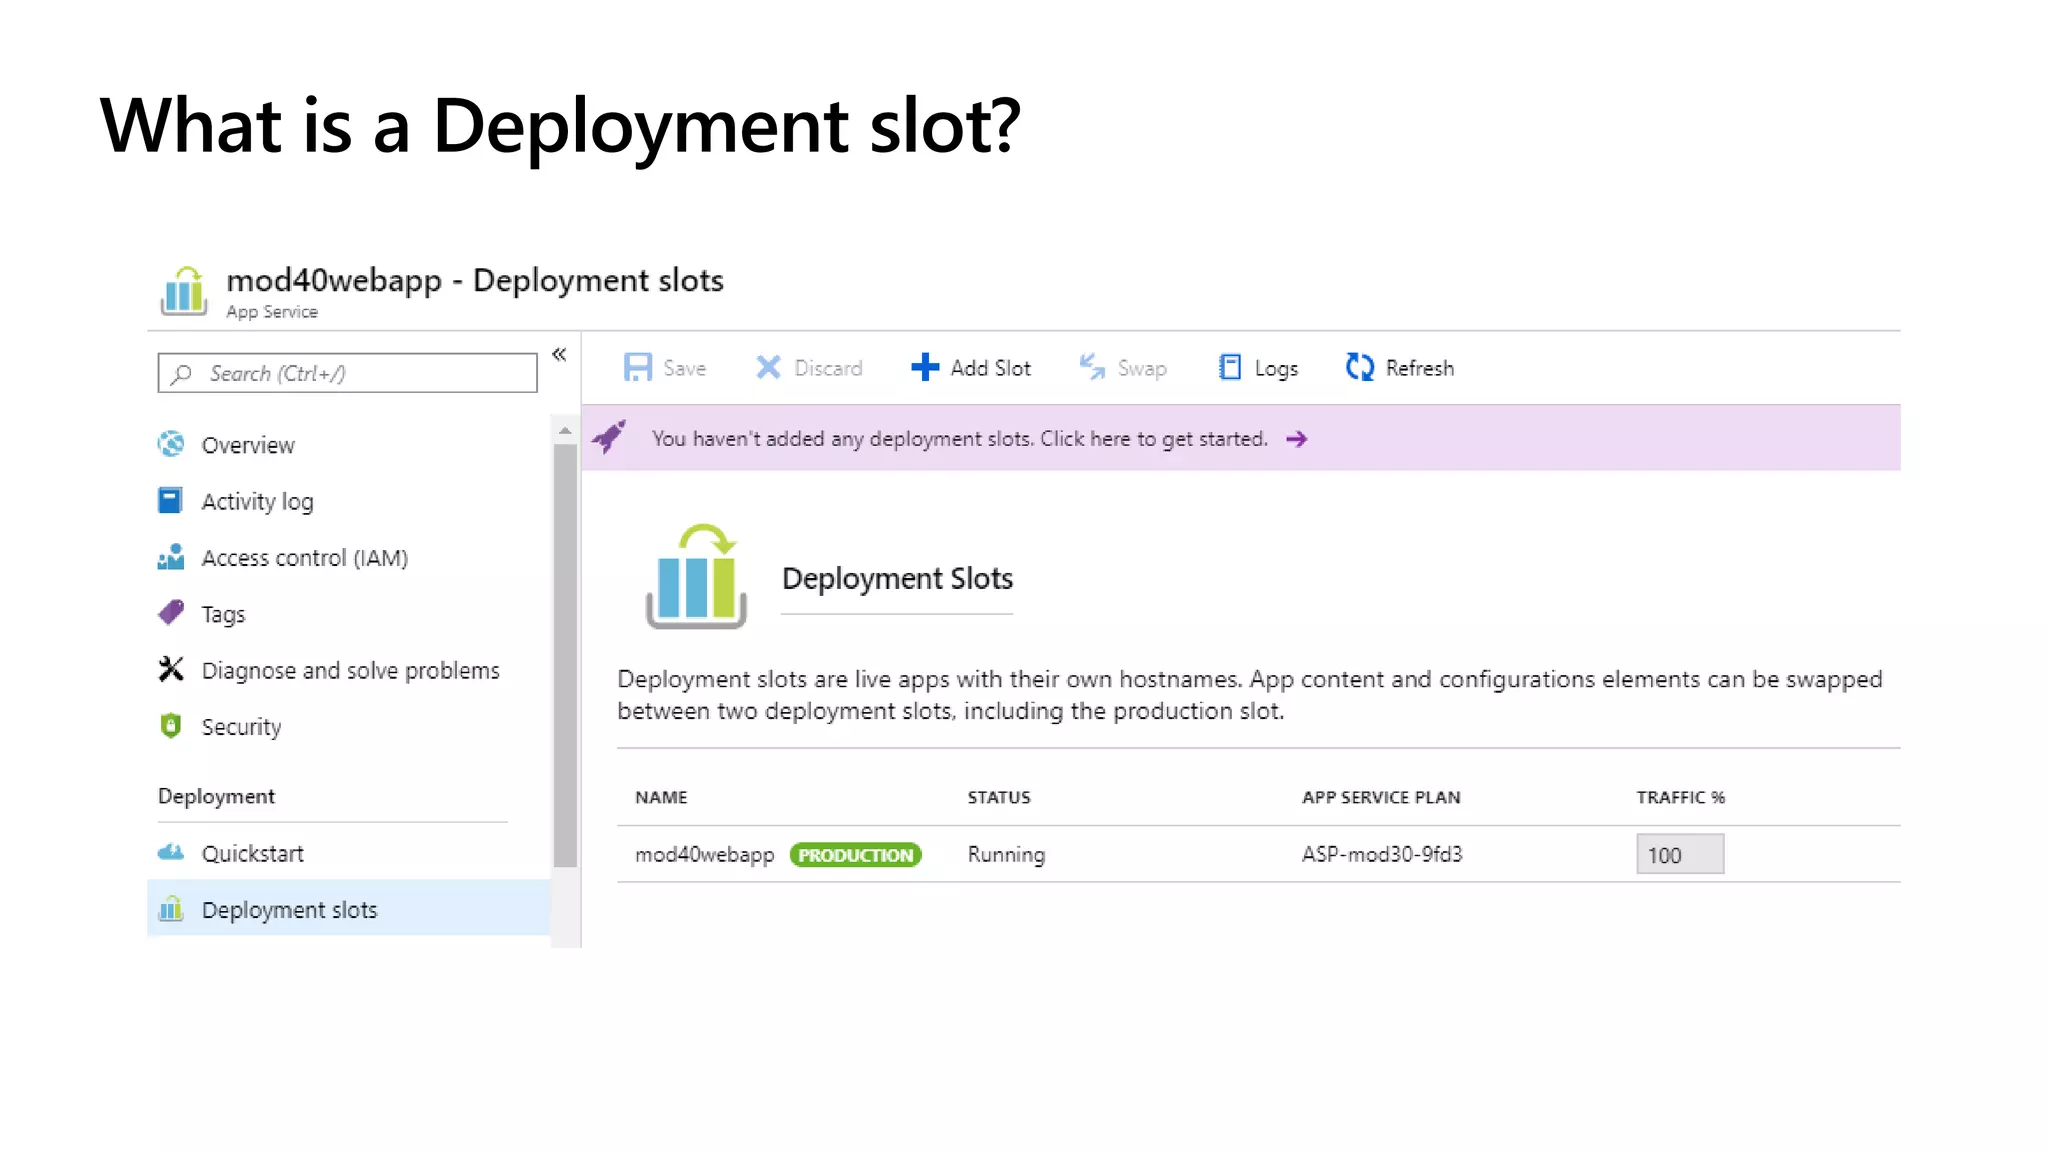The height and width of the screenshot is (1152, 2048).
Task: Click the Refresh circular arrows icon
Action: [x=1359, y=367]
